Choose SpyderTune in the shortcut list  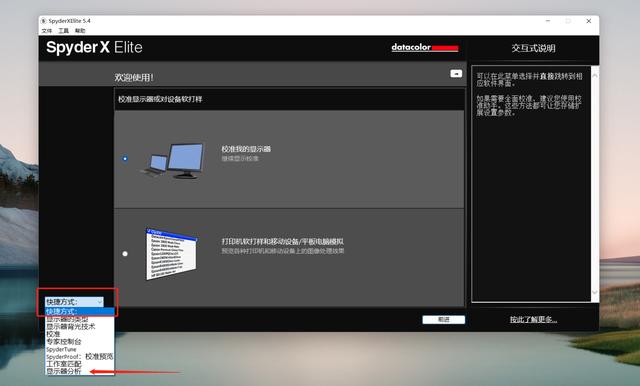pyautogui.click(x=61, y=349)
